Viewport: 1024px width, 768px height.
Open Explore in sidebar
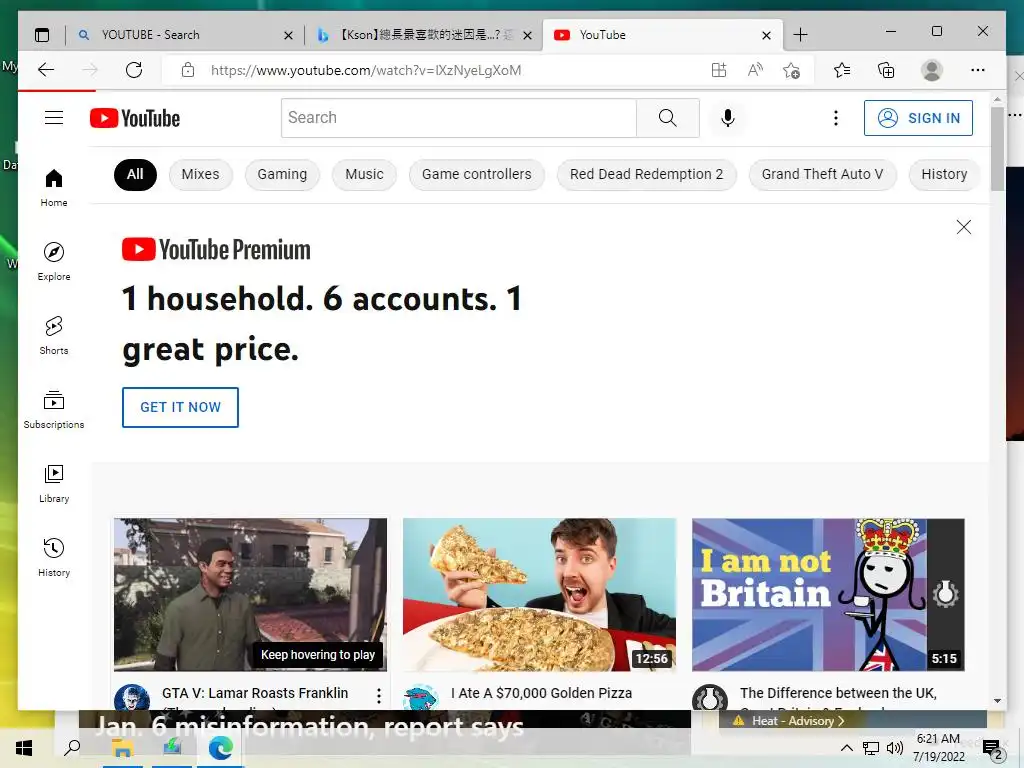click(x=54, y=262)
